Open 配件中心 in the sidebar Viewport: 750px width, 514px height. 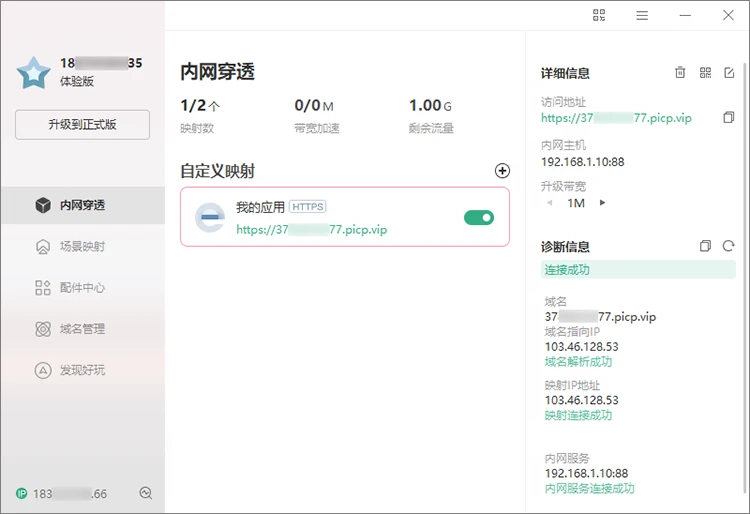click(x=83, y=287)
